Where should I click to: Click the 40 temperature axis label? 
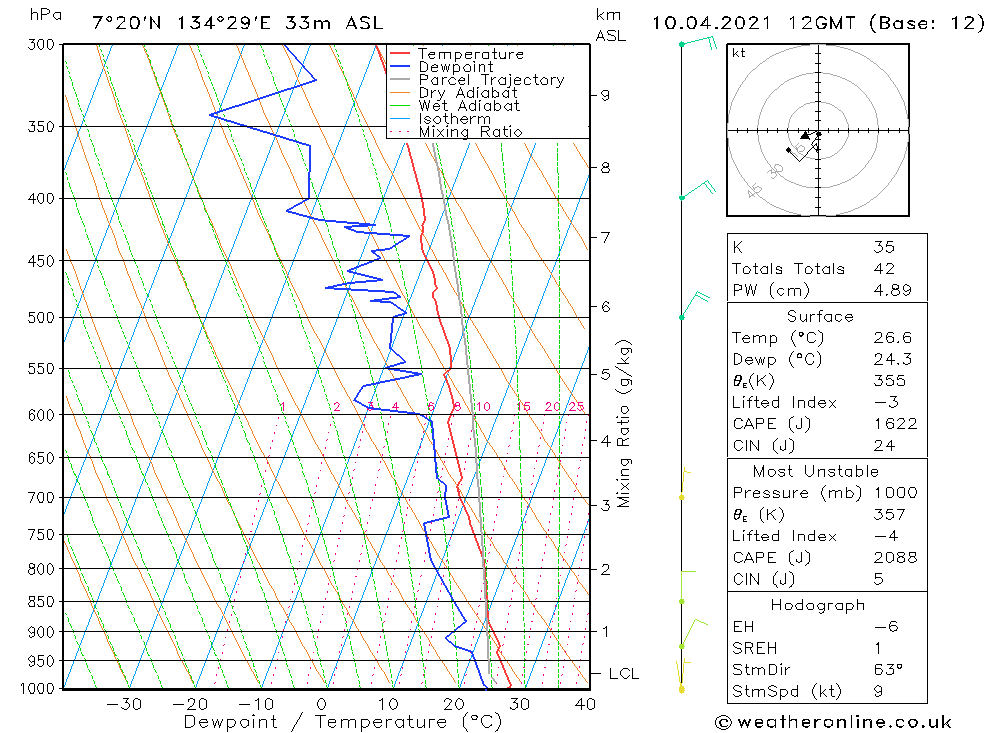click(585, 704)
